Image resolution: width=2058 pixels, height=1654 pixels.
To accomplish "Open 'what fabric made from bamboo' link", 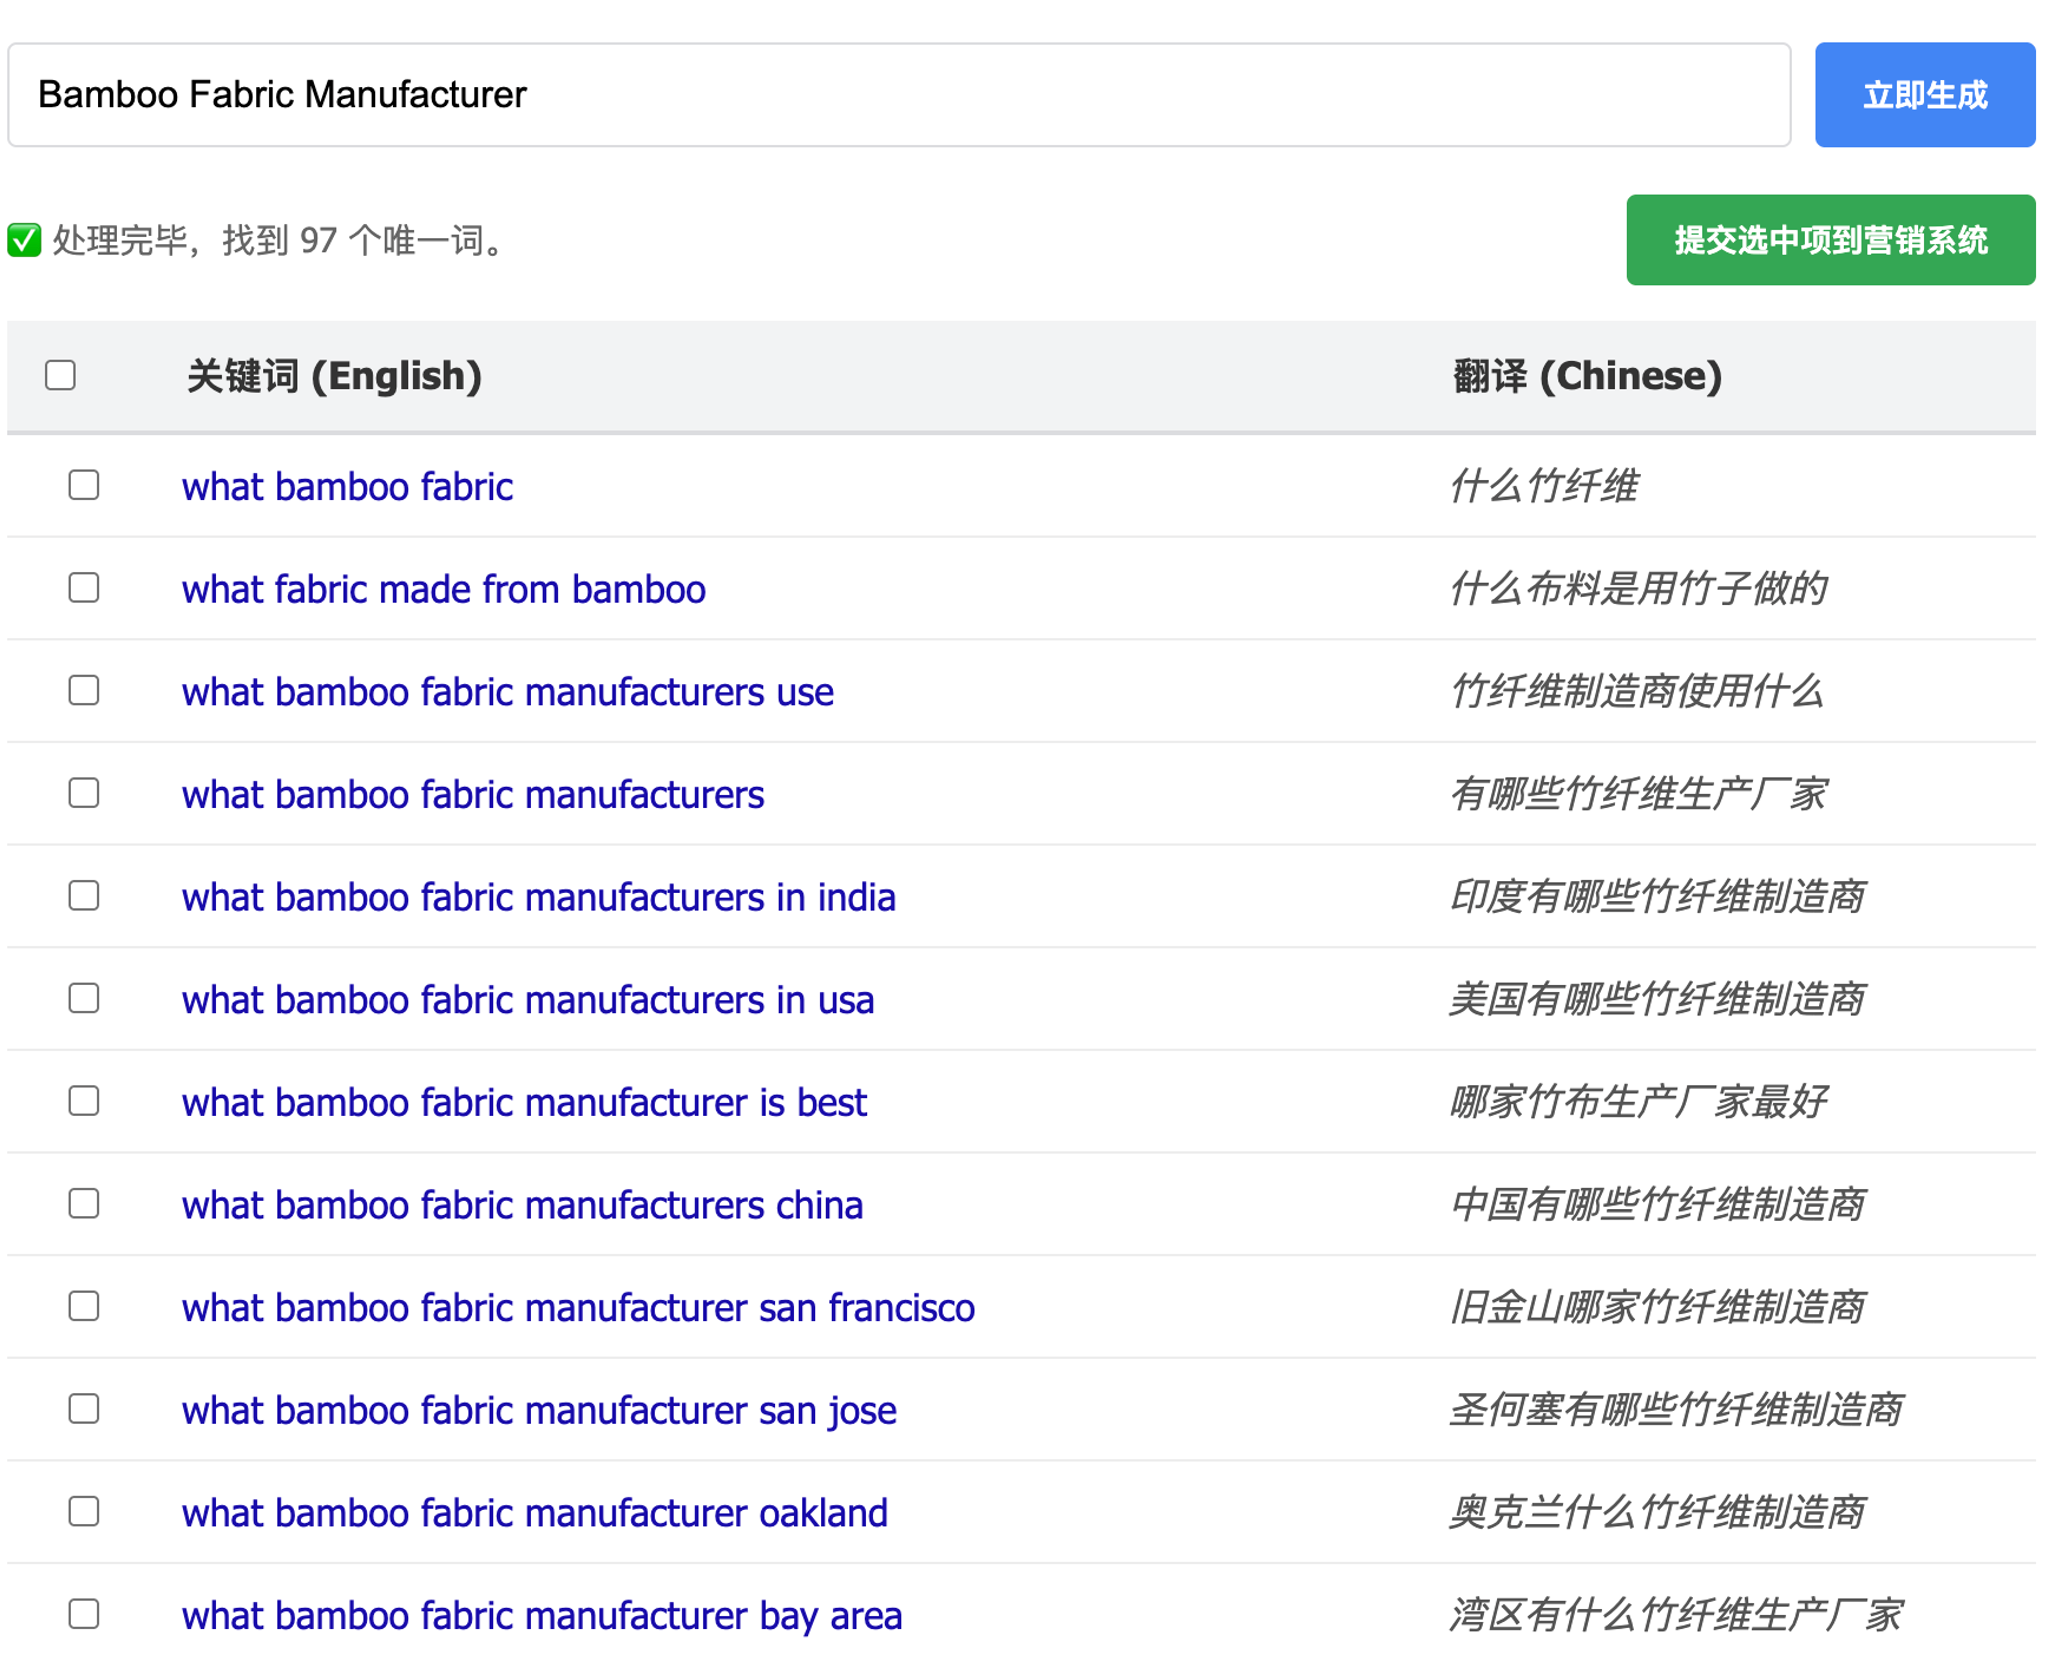I will [x=443, y=590].
